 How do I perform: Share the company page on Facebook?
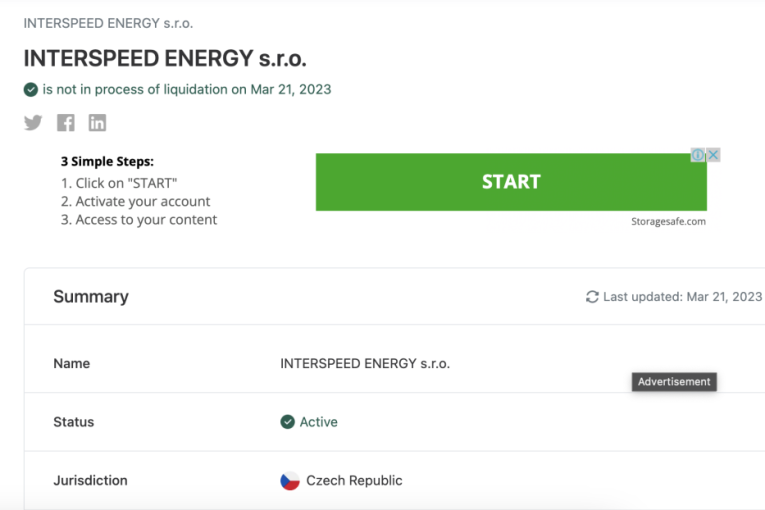[x=66, y=123]
